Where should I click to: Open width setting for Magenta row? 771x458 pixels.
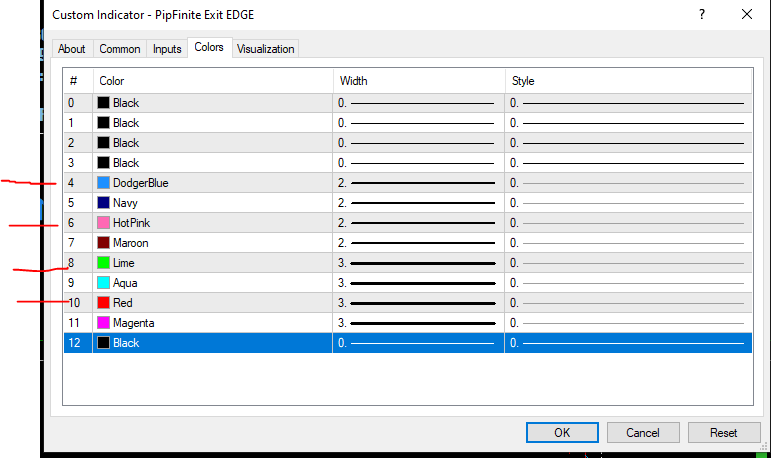pyautogui.click(x=418, y=323)
